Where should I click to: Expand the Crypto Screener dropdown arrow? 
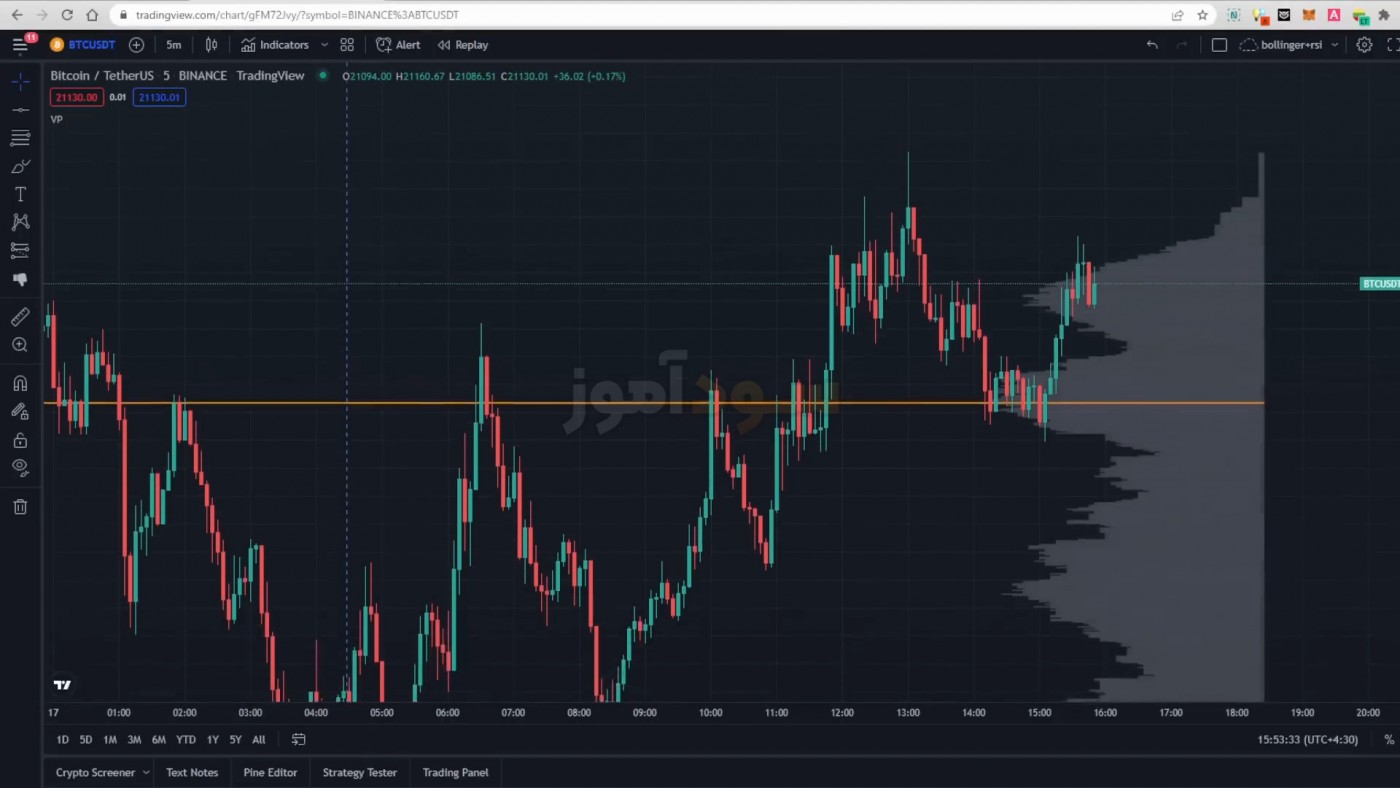146,773
